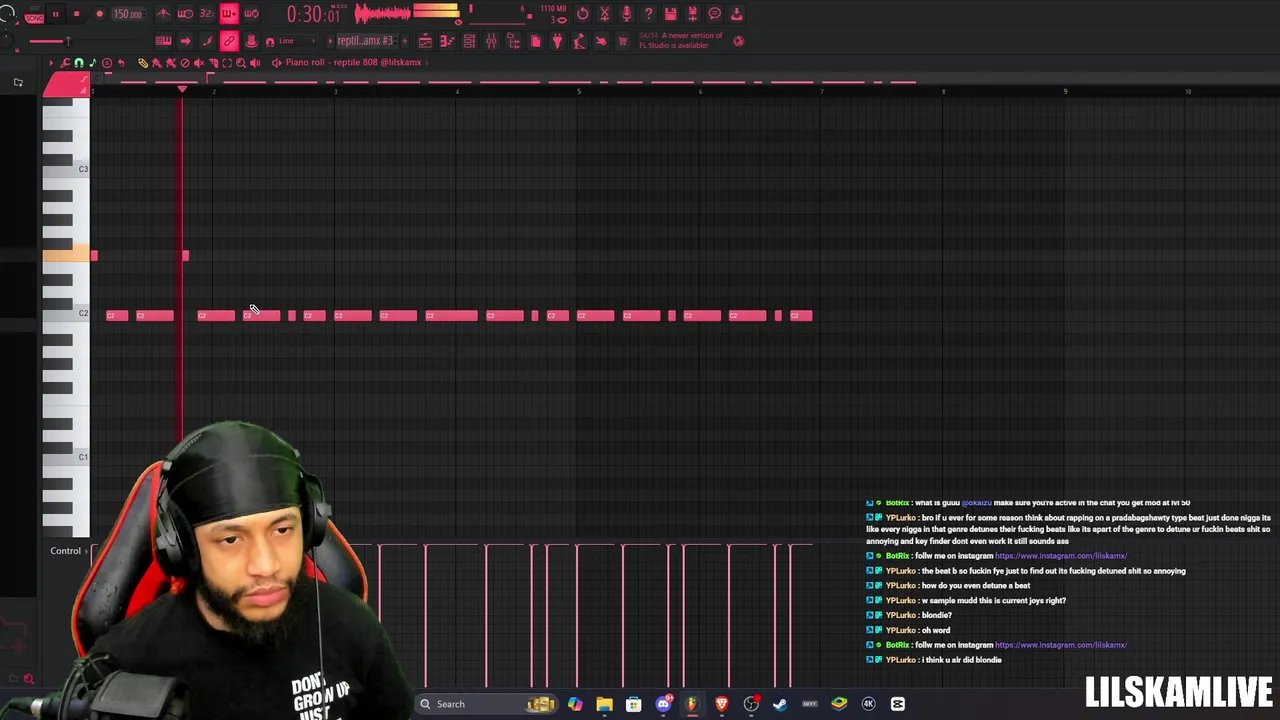Toggle the 3-2-1 recording countdown
Screen dimensions: 1280x720
(x=207, y=14)
